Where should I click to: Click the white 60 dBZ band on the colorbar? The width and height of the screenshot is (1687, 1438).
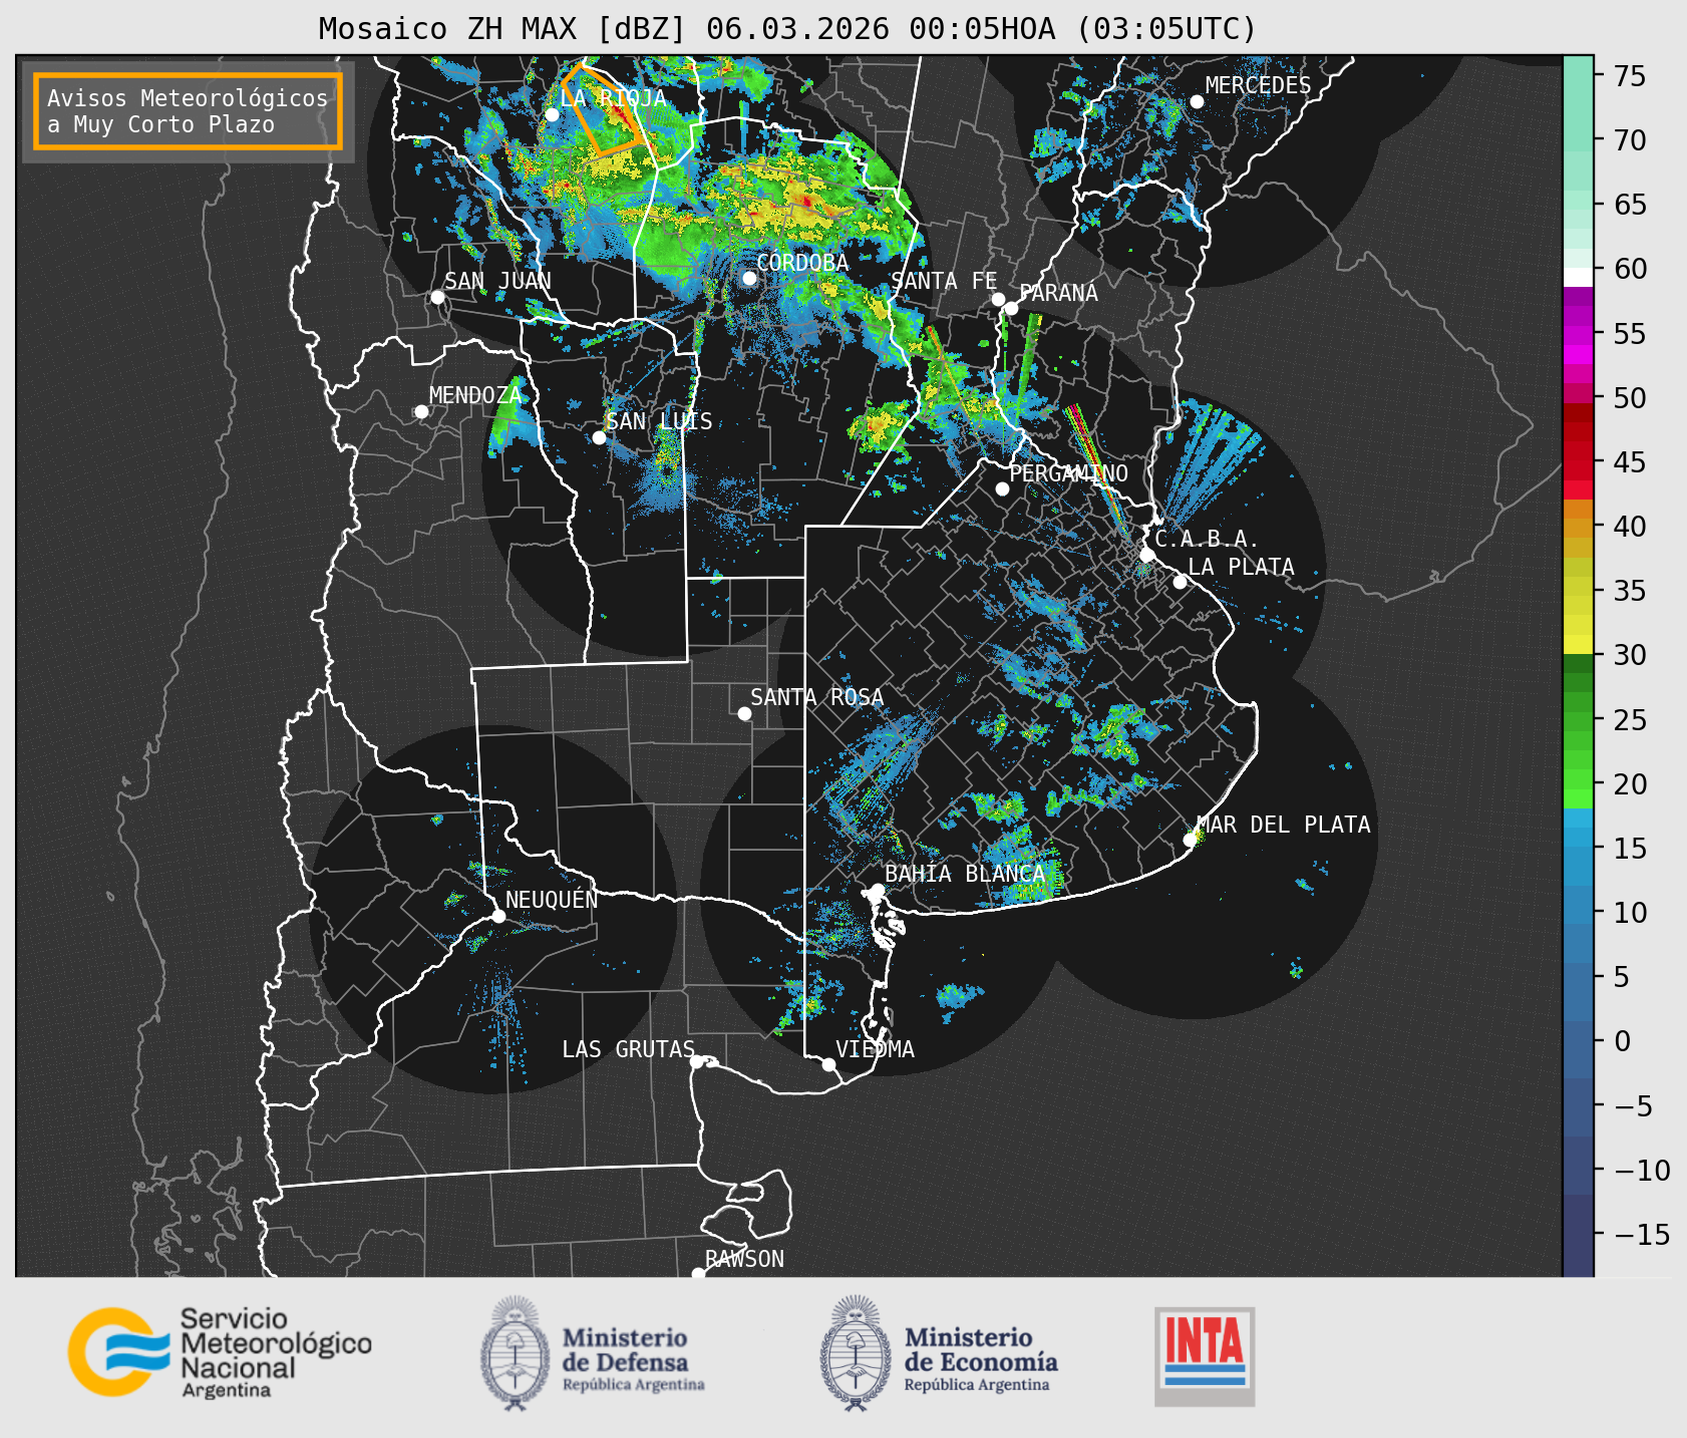1578,277
